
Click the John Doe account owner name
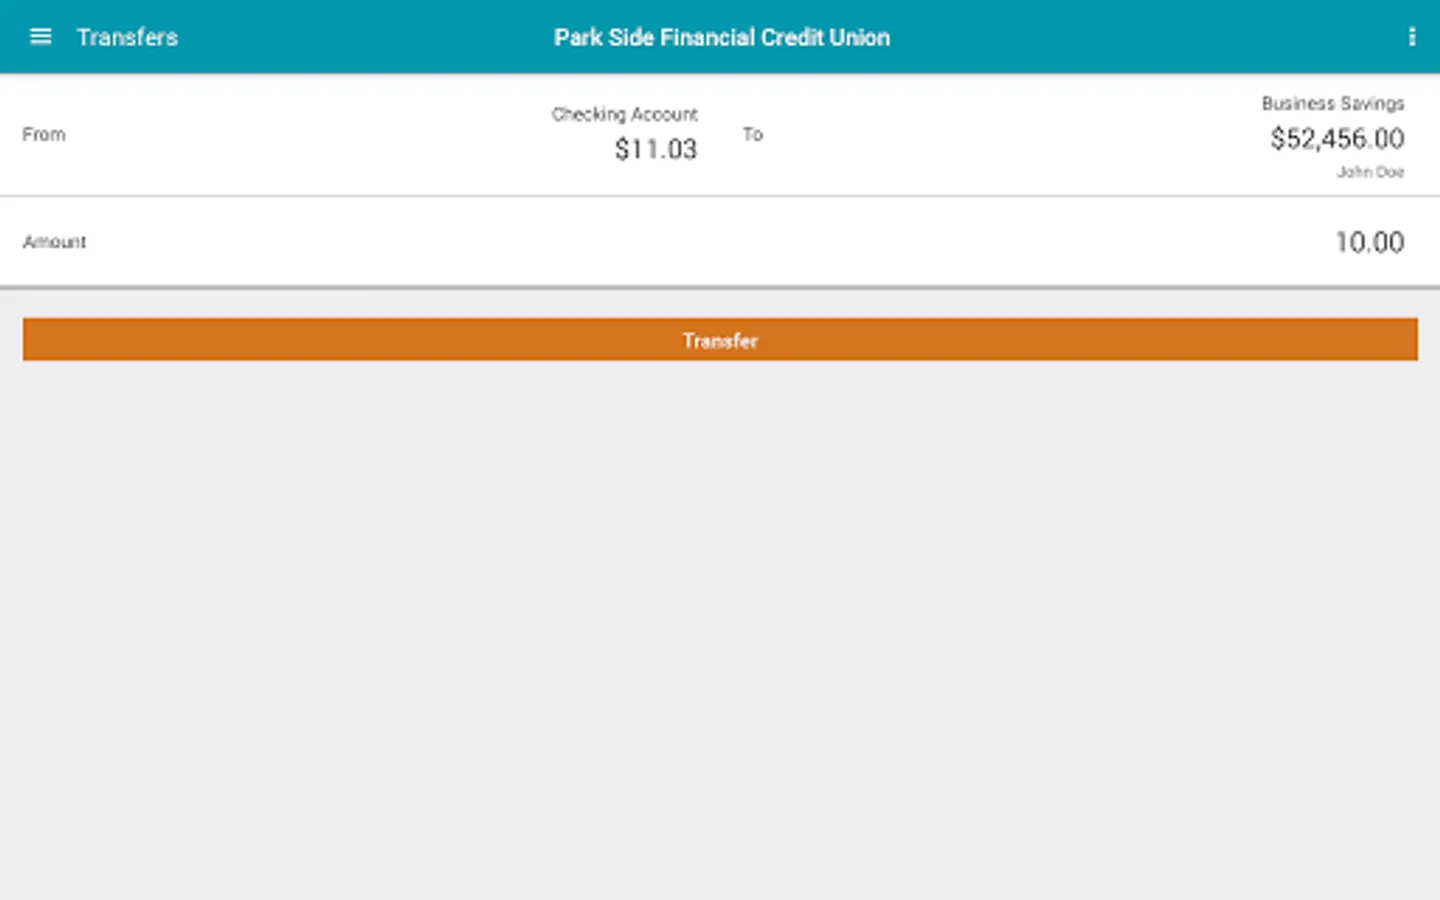point(1370,172)
